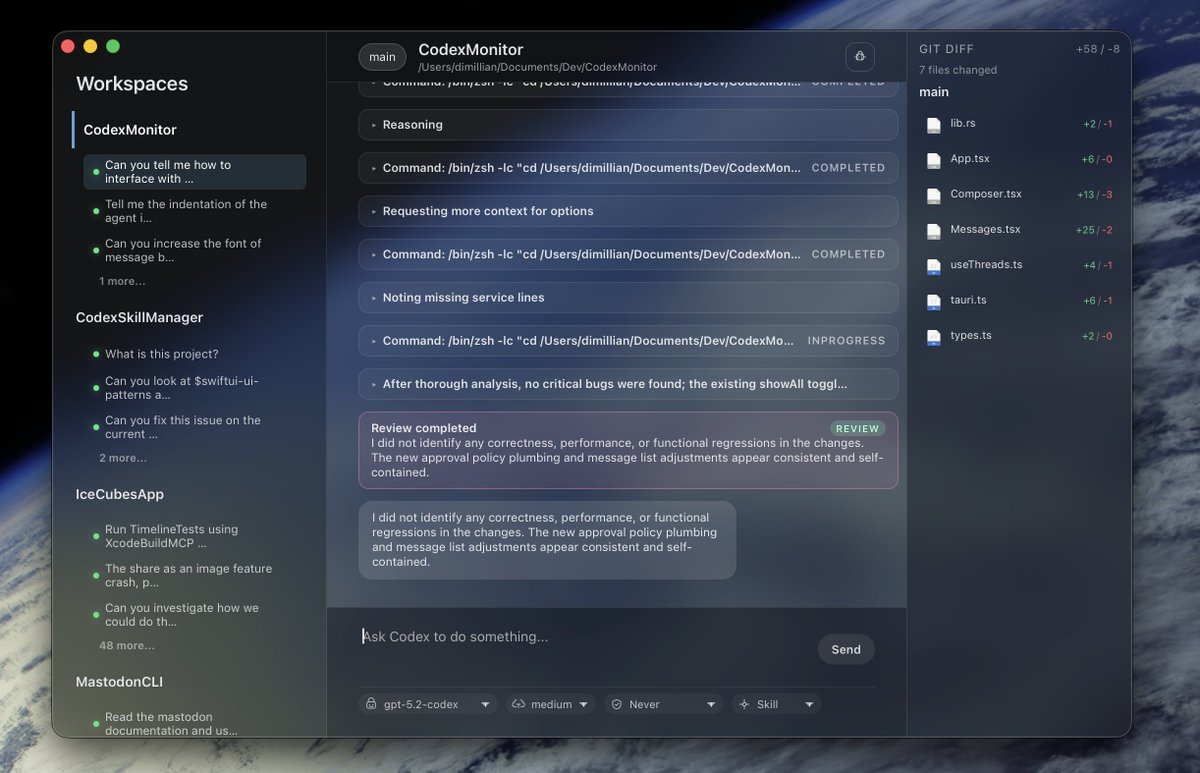Click the +58 / -8 diff total
Image resolution: width=1200 pixels, height=773 pixels.
click(x=1098, y=49)
